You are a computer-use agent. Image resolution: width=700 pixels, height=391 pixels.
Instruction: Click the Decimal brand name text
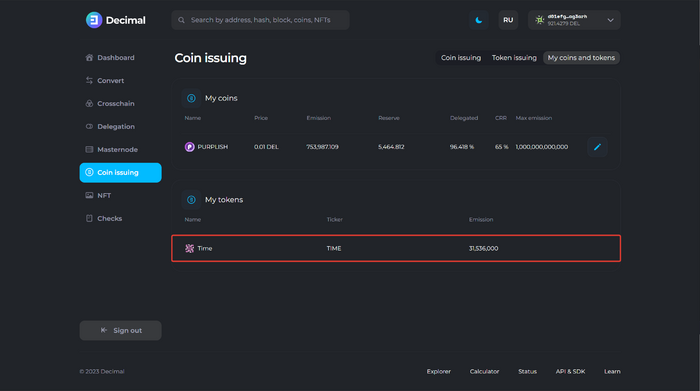tap(125, 20)
